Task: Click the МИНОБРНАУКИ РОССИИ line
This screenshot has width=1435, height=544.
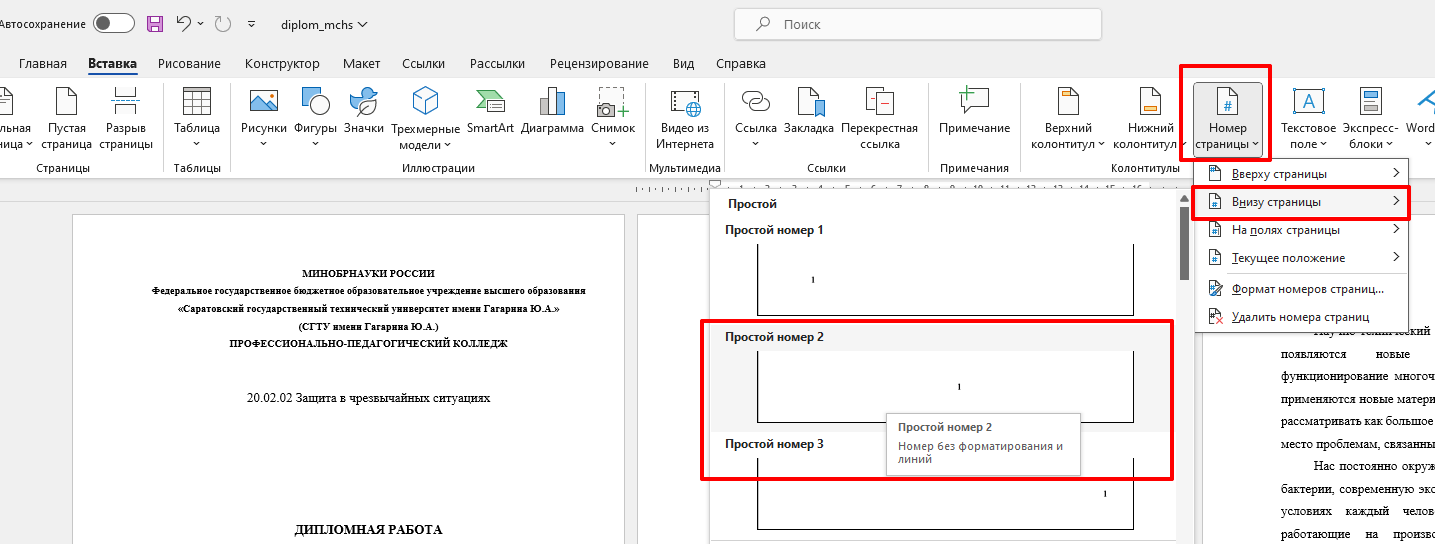Action: [368, 273]
